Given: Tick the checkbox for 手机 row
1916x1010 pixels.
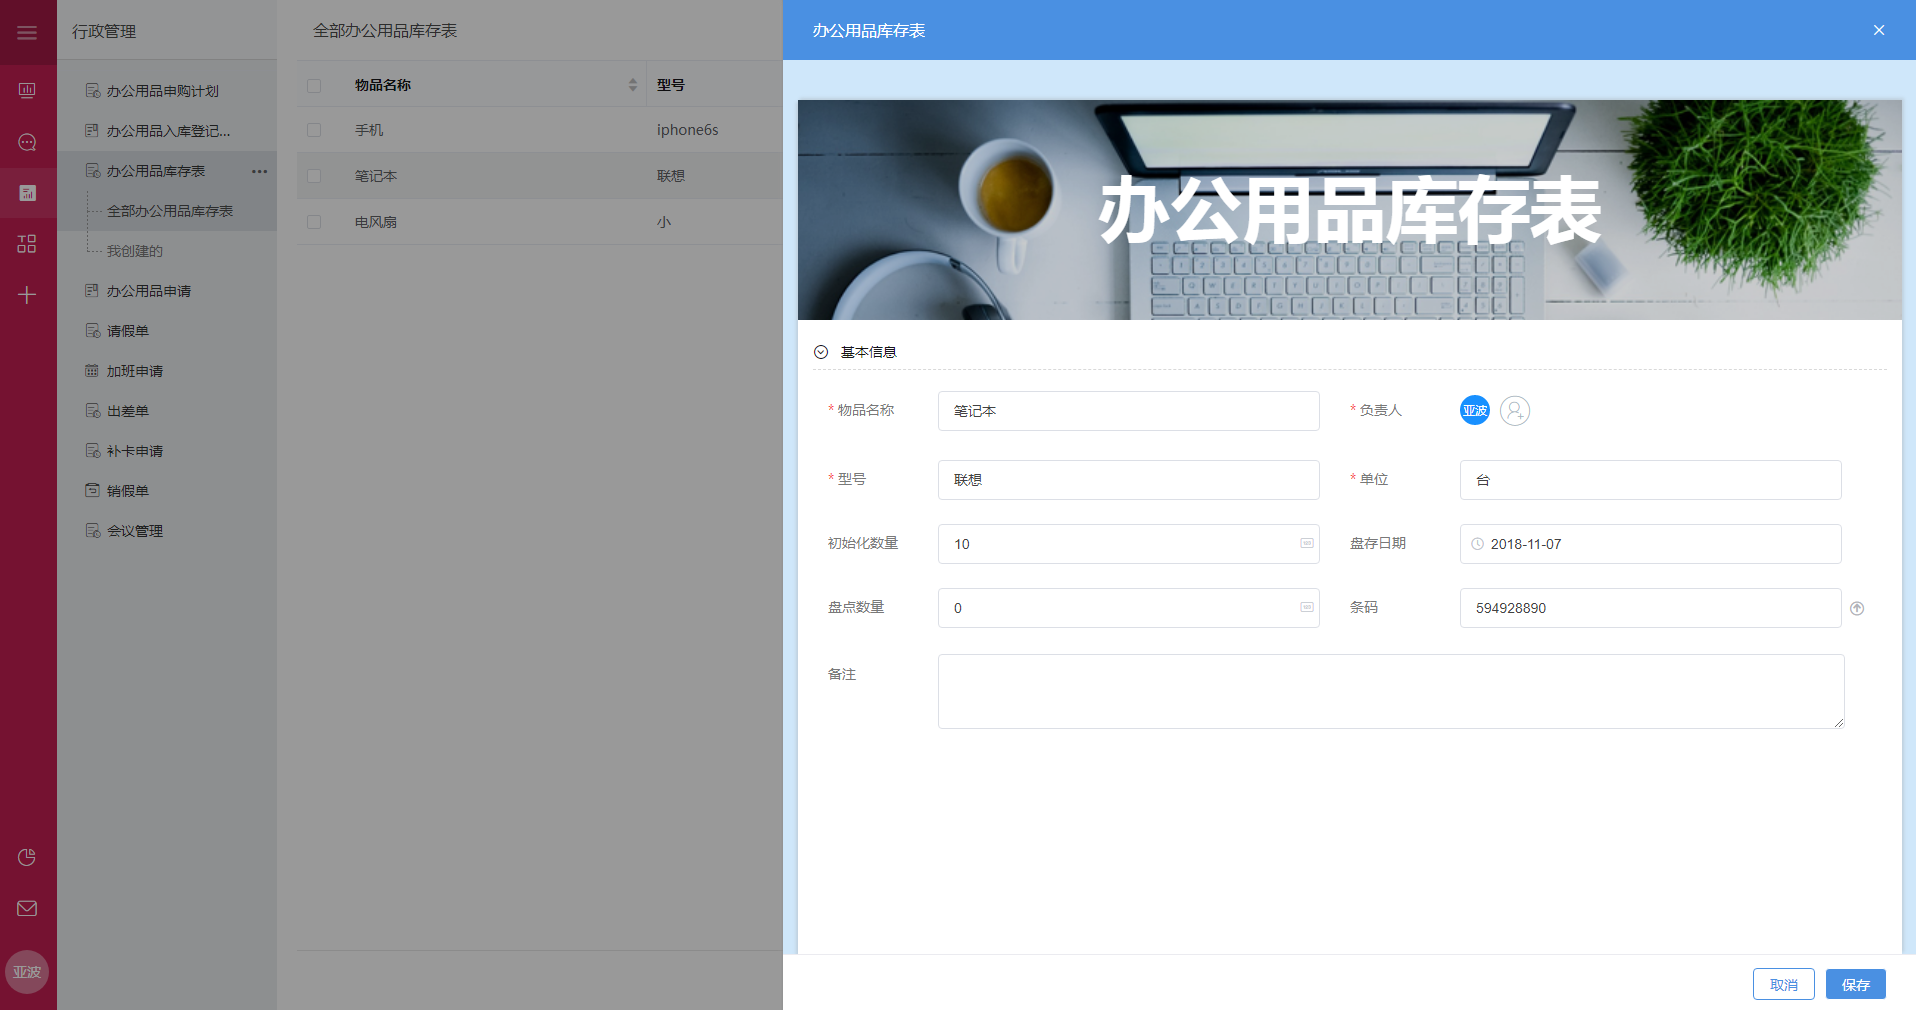Looking at the screenshot, I should pyautogui.click(x=314, y=130).
